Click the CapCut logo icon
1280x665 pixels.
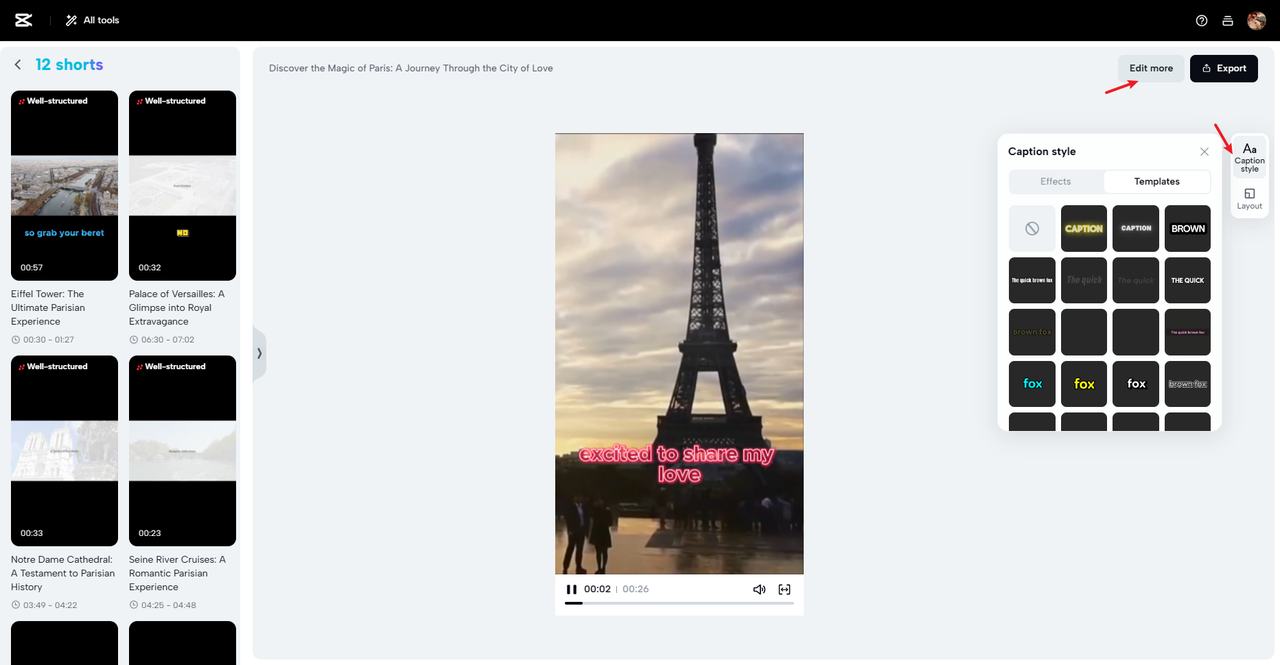24,20
